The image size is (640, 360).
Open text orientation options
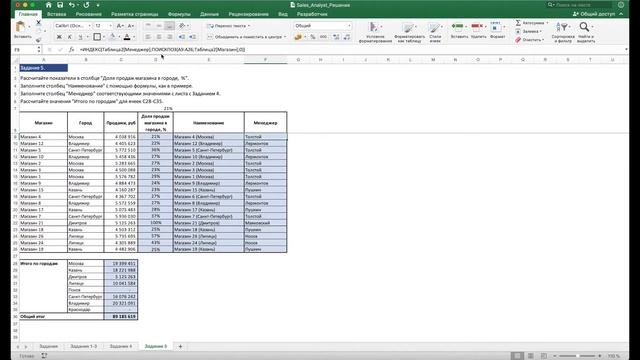pos(183,26)
